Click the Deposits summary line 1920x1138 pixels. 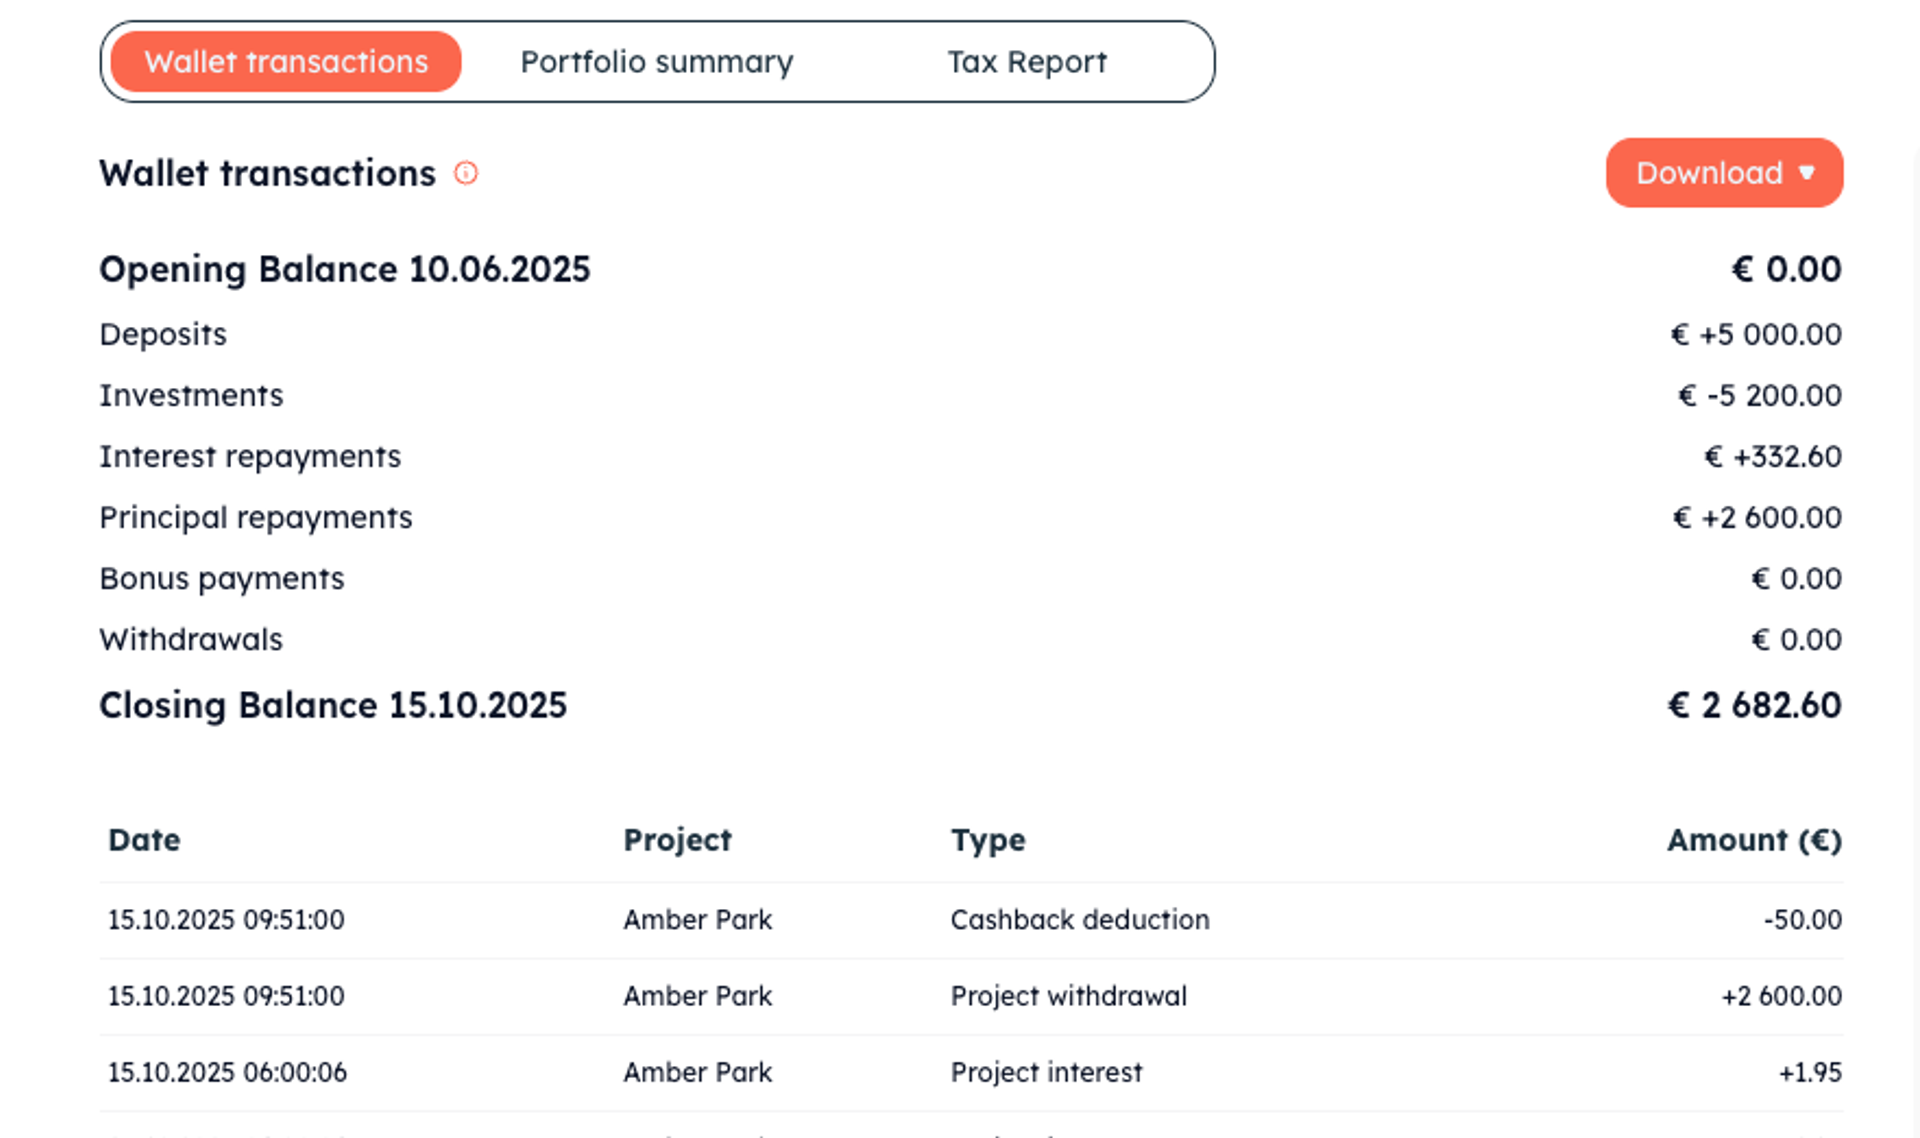click(x=163, y=334)
